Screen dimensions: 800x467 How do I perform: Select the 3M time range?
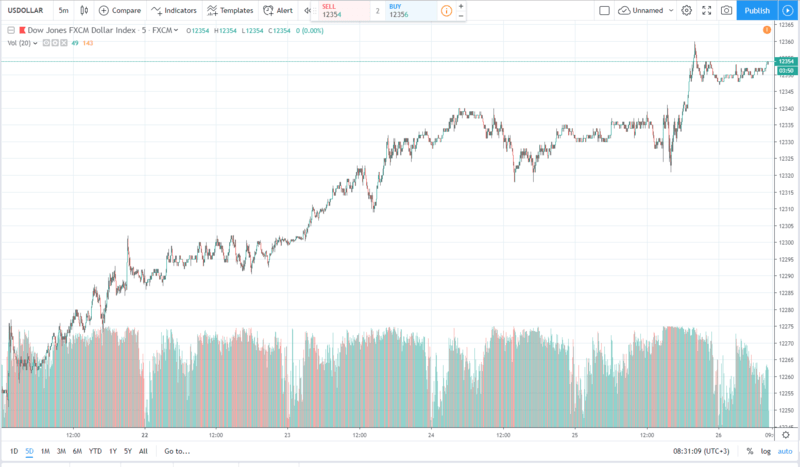pyautogui.click(x=61, y=451)
